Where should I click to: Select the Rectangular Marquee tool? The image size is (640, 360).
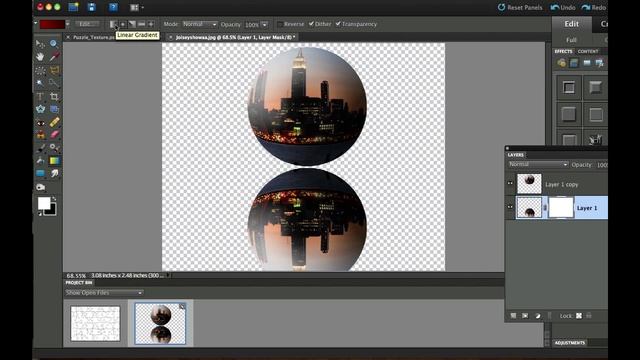click(x=40, y=70)
